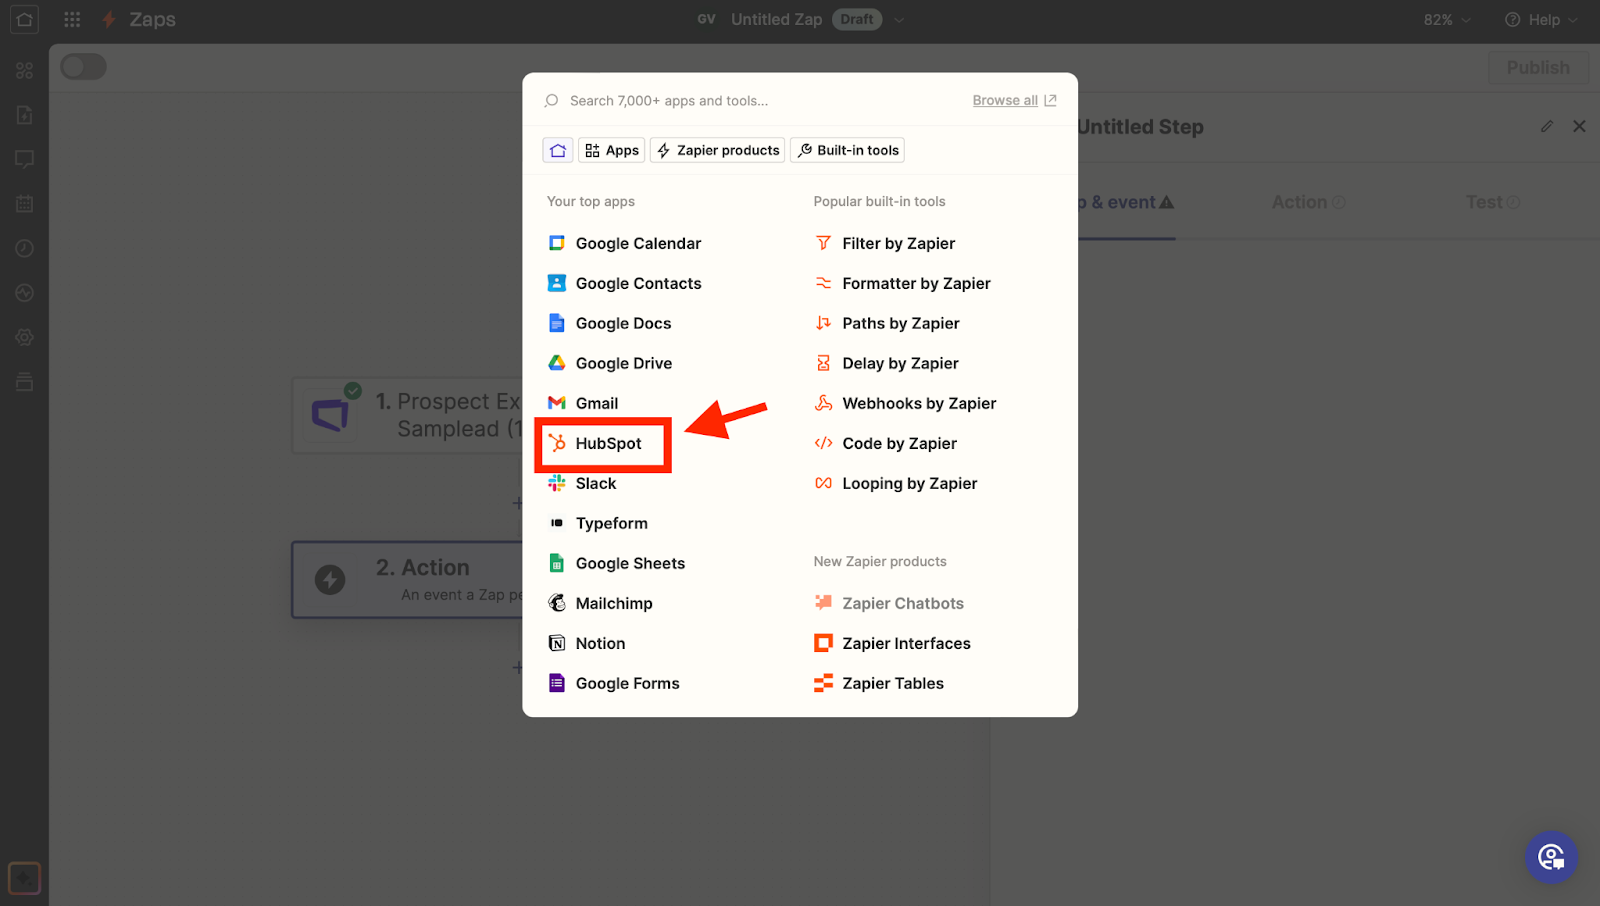The height and width of the screenshot is (906, 1600).
Task: Open the zap file details sidebar icon
Action: (25, 115)
